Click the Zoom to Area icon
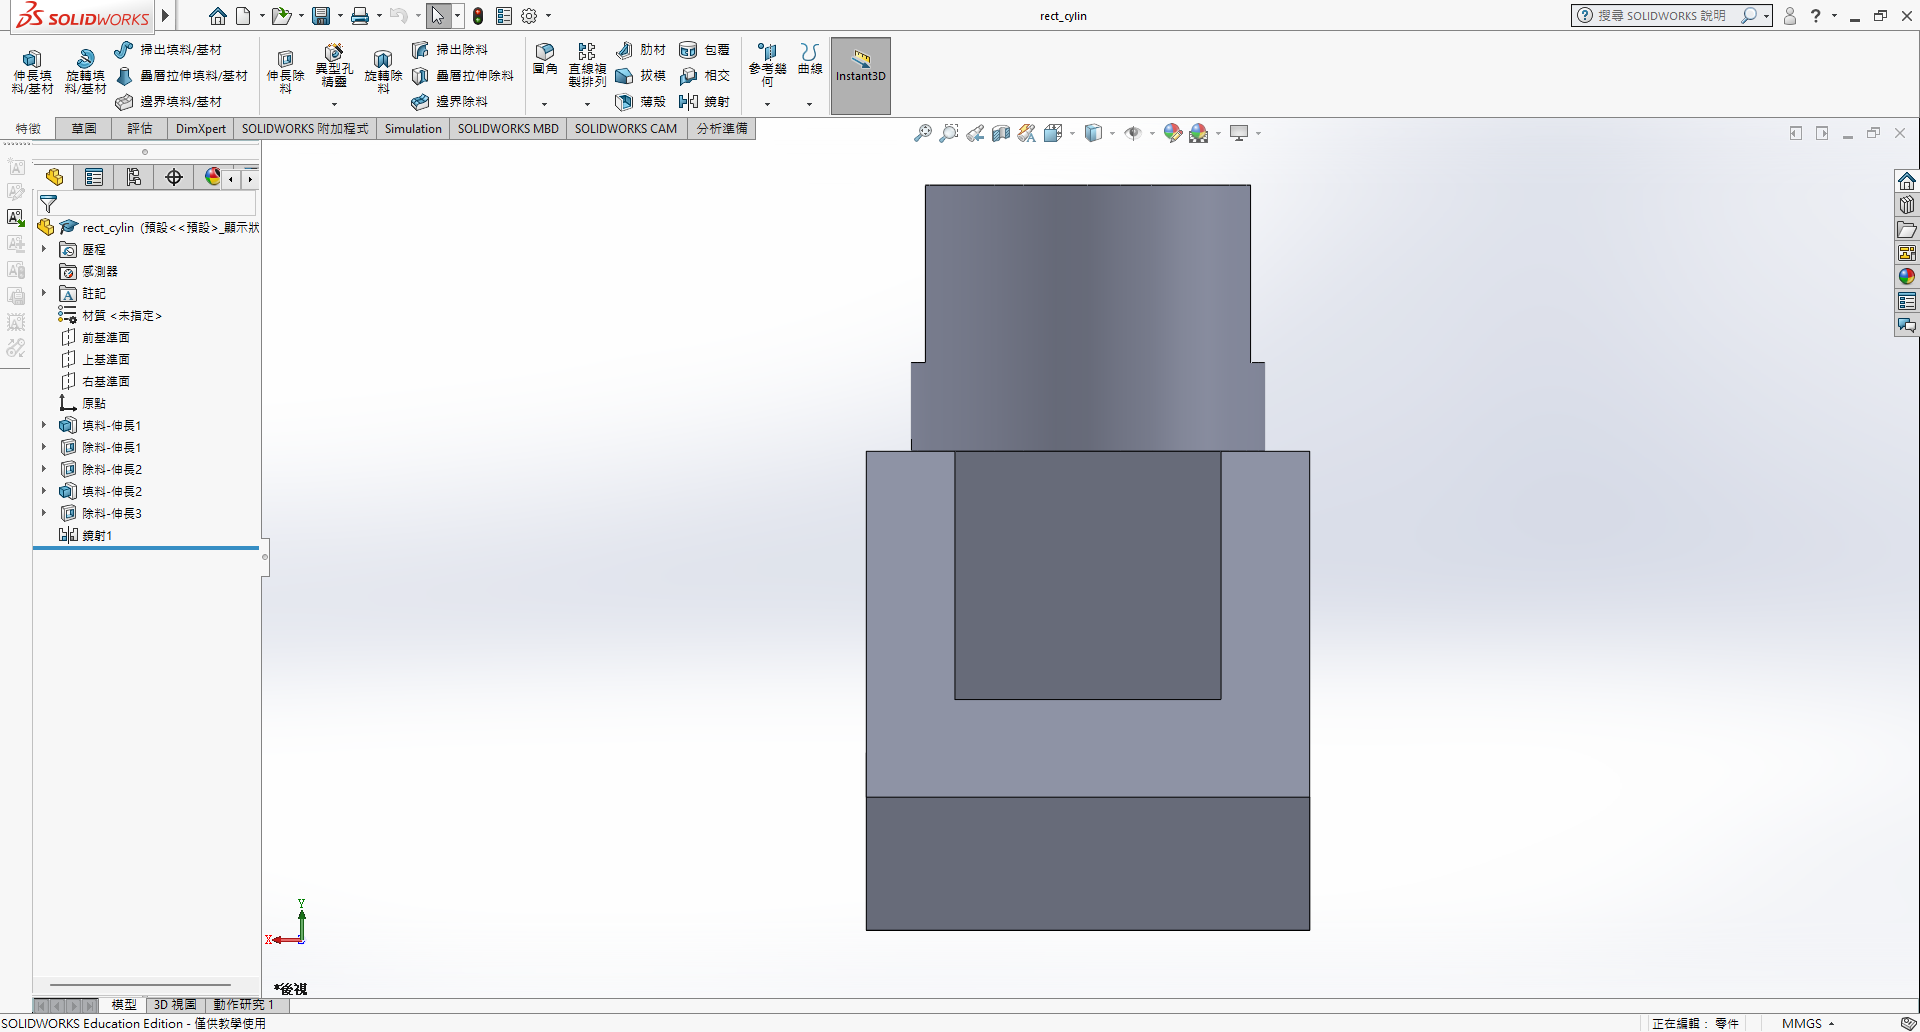The width and height of the screenshot is (1920, 1032). tap(949, 133)
